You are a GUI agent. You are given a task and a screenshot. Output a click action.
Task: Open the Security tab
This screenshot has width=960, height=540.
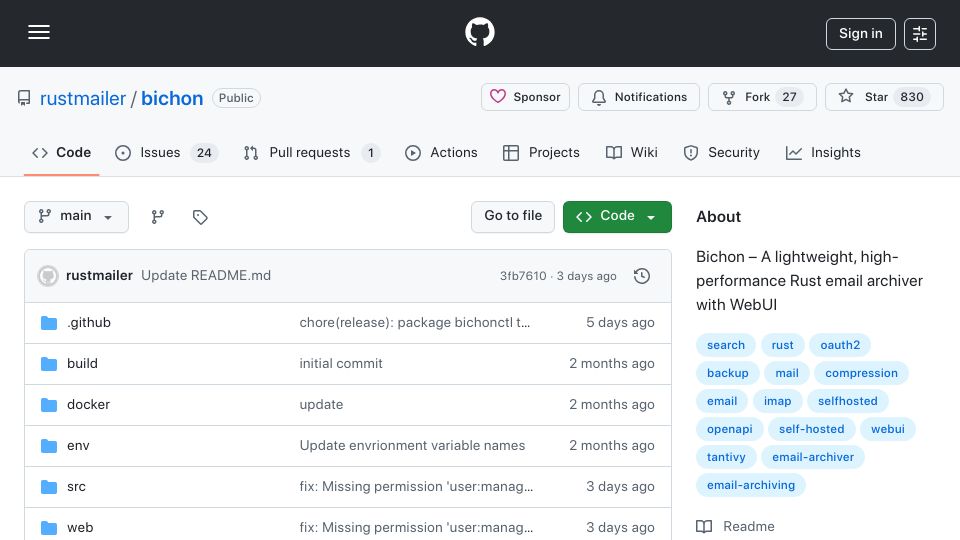[722, 152]
